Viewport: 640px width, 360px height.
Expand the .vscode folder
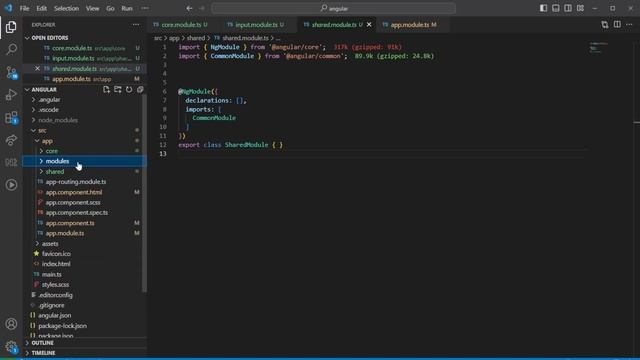(x=48, y=110)
